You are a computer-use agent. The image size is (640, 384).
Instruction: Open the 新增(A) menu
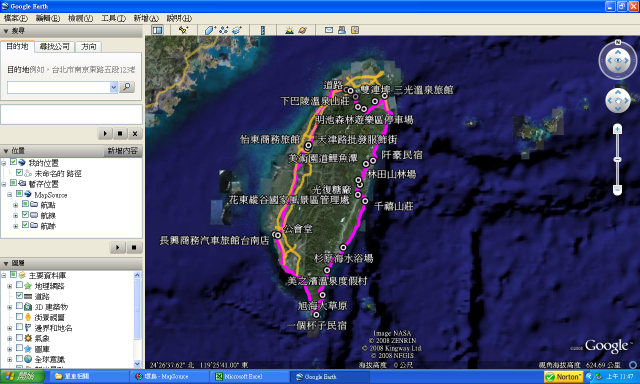146,18
